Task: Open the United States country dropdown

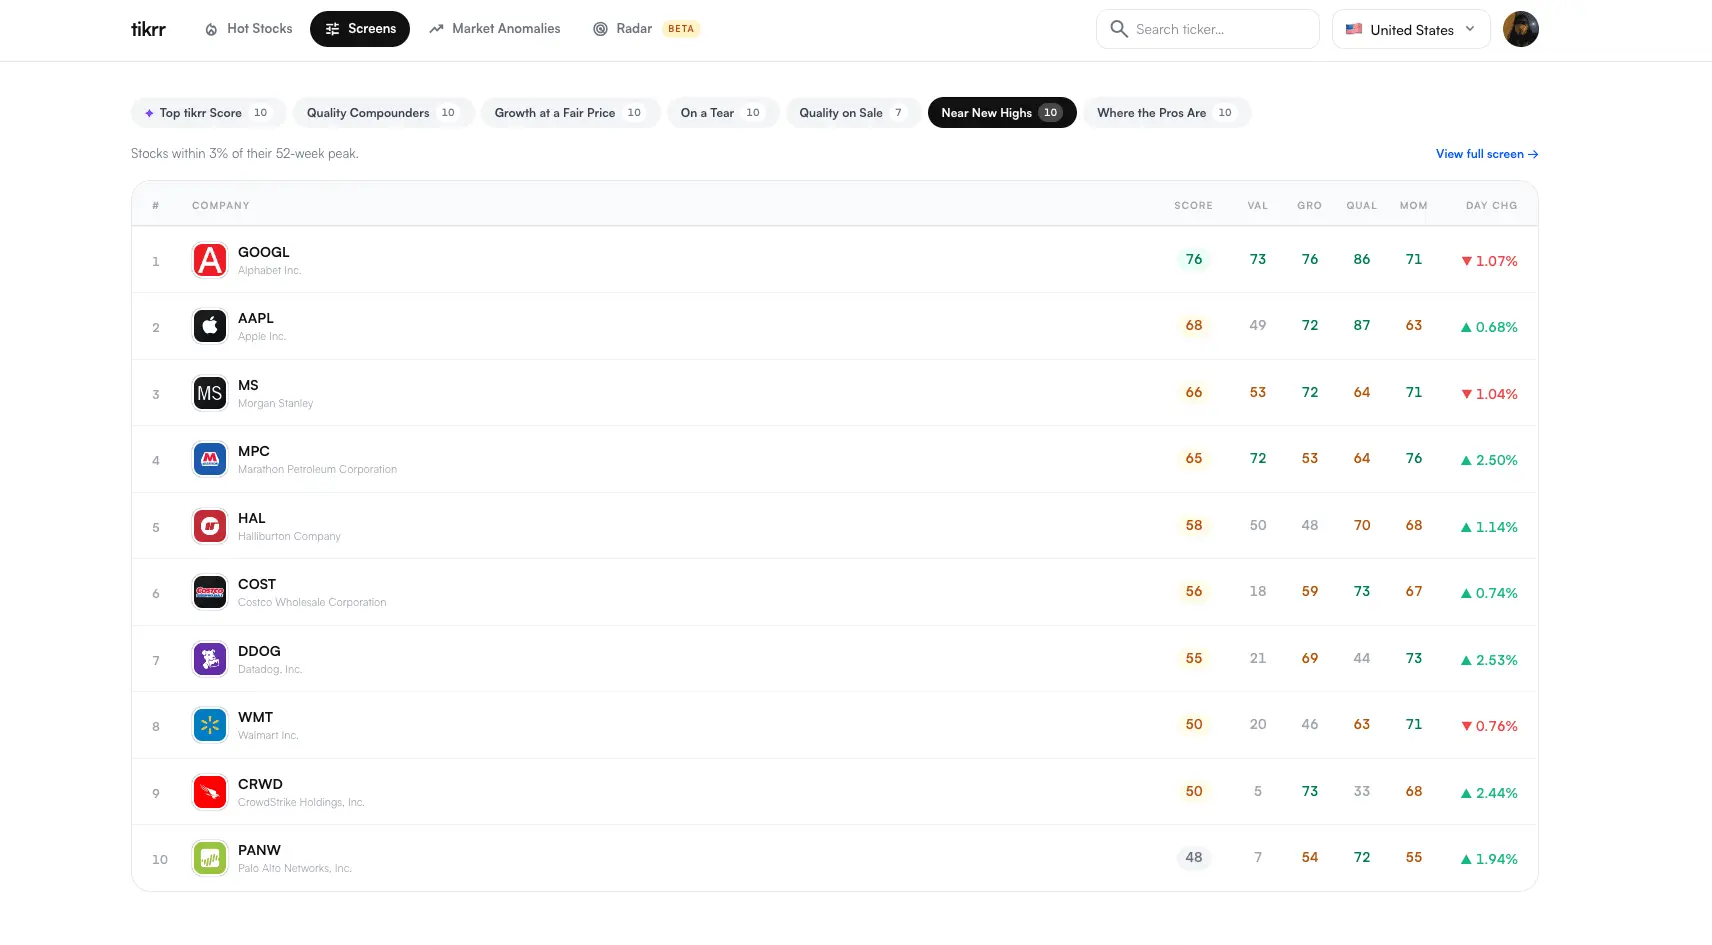Action: 1411,29
